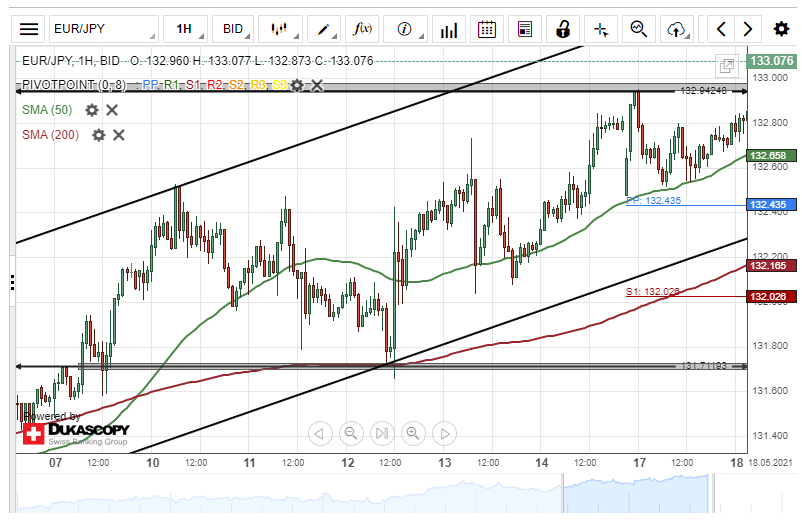Toggle the chart lock icon
Image resolution: width=802 pixels, height=520 pixels.
tap(563, 30)
